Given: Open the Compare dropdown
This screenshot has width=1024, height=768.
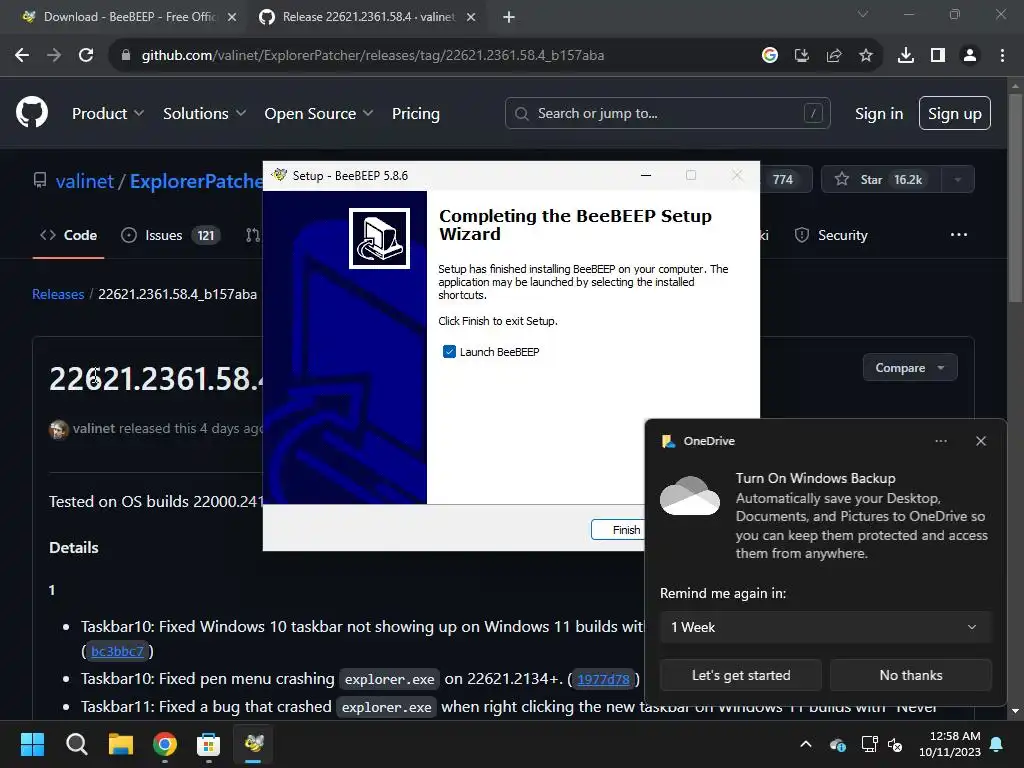Looking at the screenshot, I should tap(910, 368).
